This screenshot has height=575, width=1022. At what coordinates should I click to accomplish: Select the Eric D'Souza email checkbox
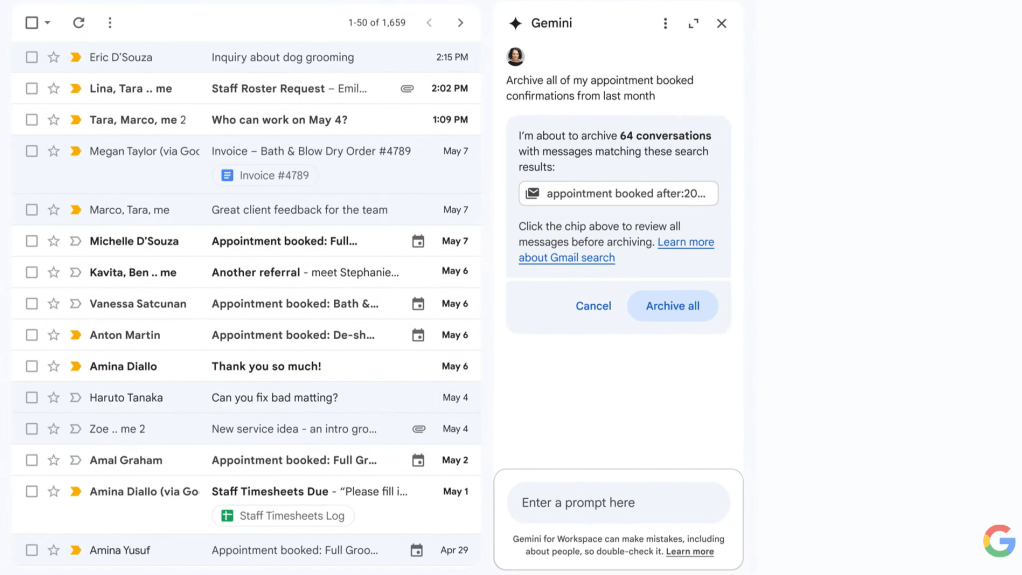tap(31, 57)
